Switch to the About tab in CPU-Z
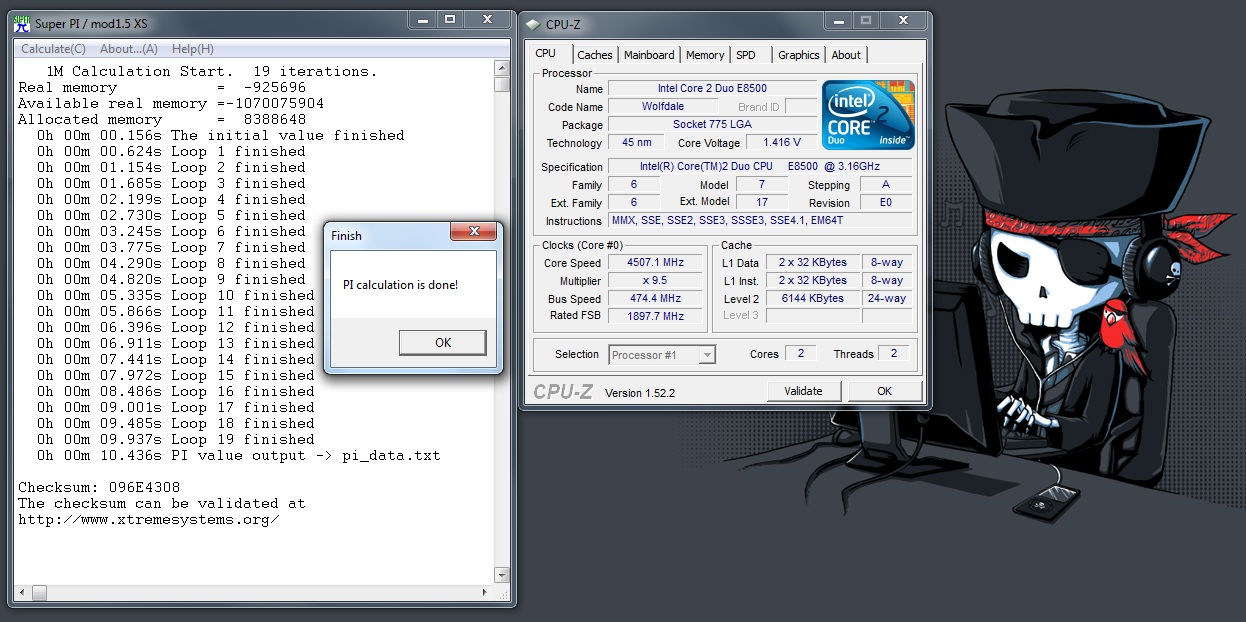Viewport: 1246px width, 622px height. pos(846,55)
